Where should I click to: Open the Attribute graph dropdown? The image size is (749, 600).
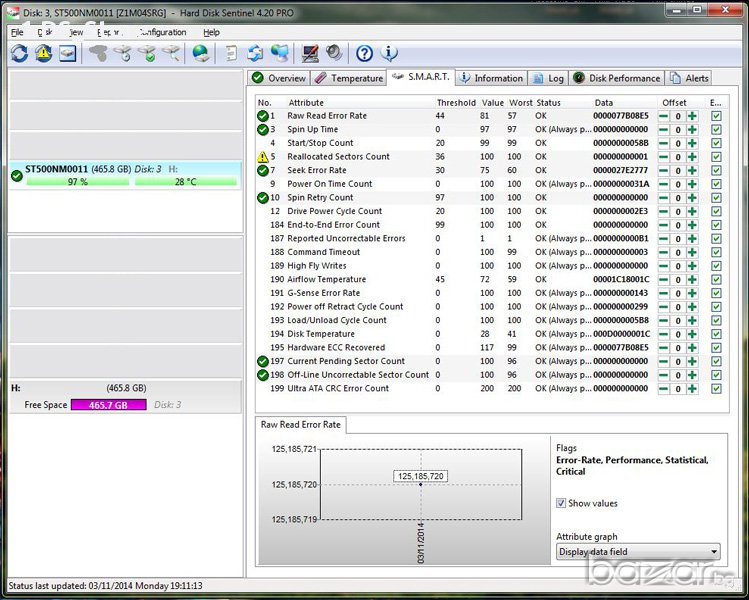click(x=638, y=552)
